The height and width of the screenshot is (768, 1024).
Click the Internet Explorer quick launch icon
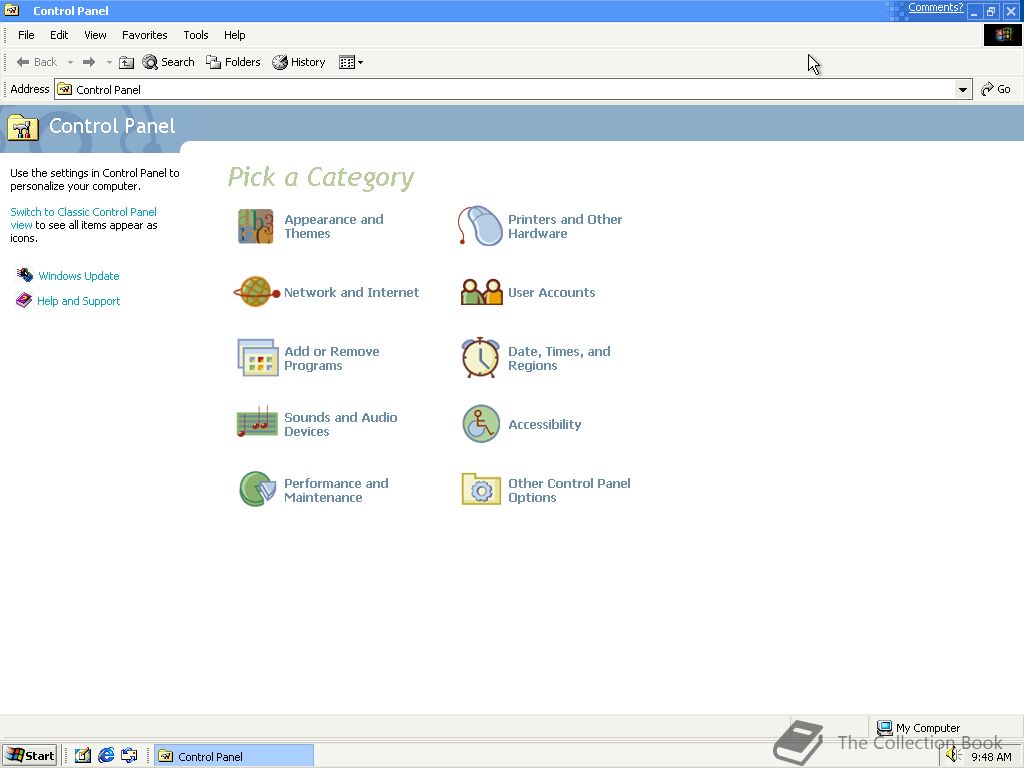pos(106,756)
